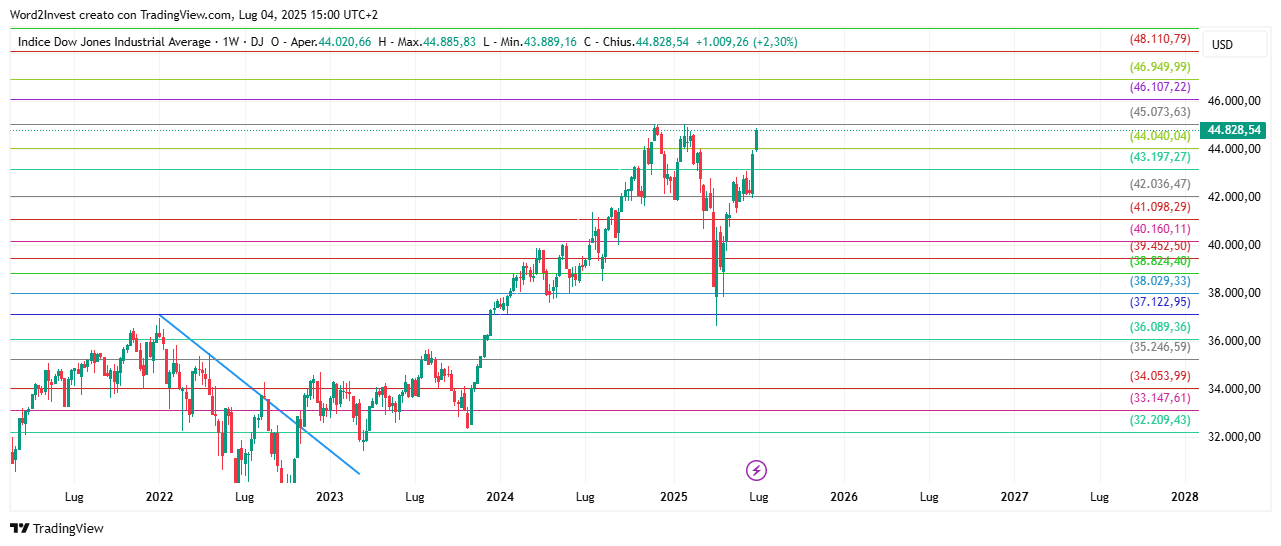This screenshot has height=546, width=1281.
Task: Click the current price tag 44.828,54
Action: pos(1235,130)
